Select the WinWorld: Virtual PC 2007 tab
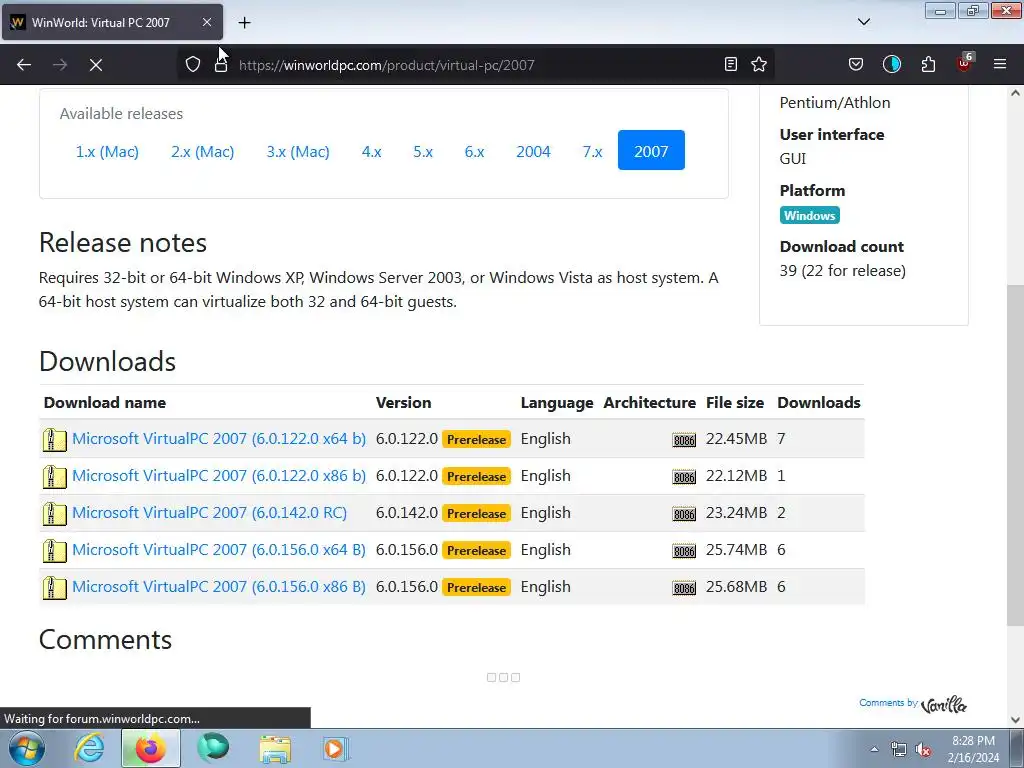Image resolution: width=1024 pixels, height=768 pixels. (112, 22)
